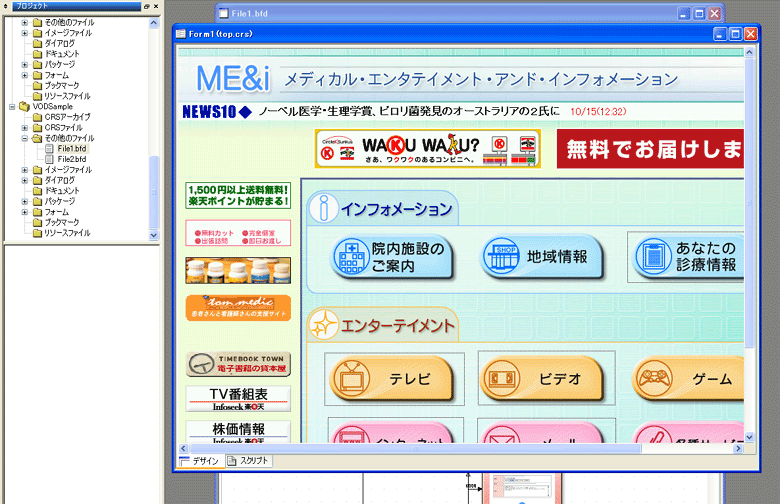780x504 pixels.
Task: Click the clipboard icon on あなたの診療情報
Action: 654,257
